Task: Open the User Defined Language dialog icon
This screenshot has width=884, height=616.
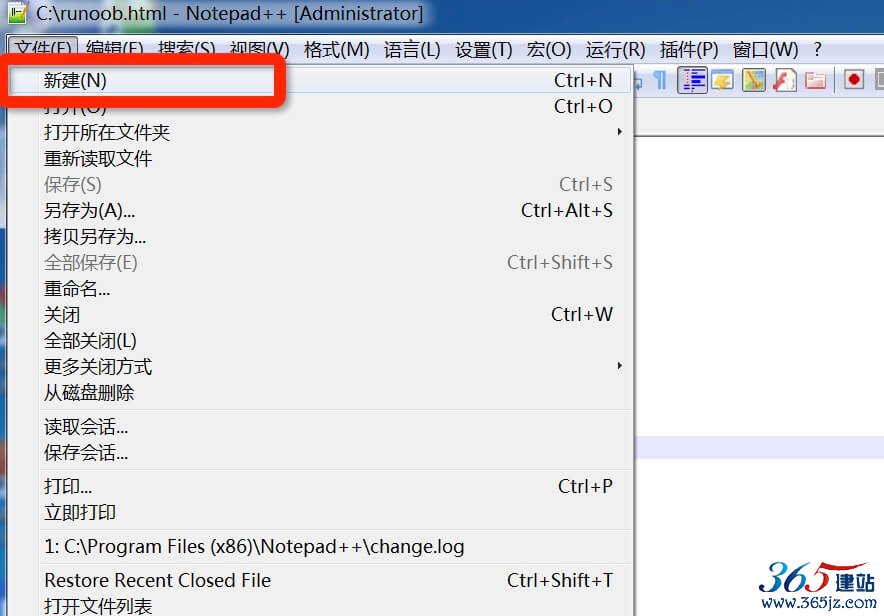Action: tap(722, 80)
